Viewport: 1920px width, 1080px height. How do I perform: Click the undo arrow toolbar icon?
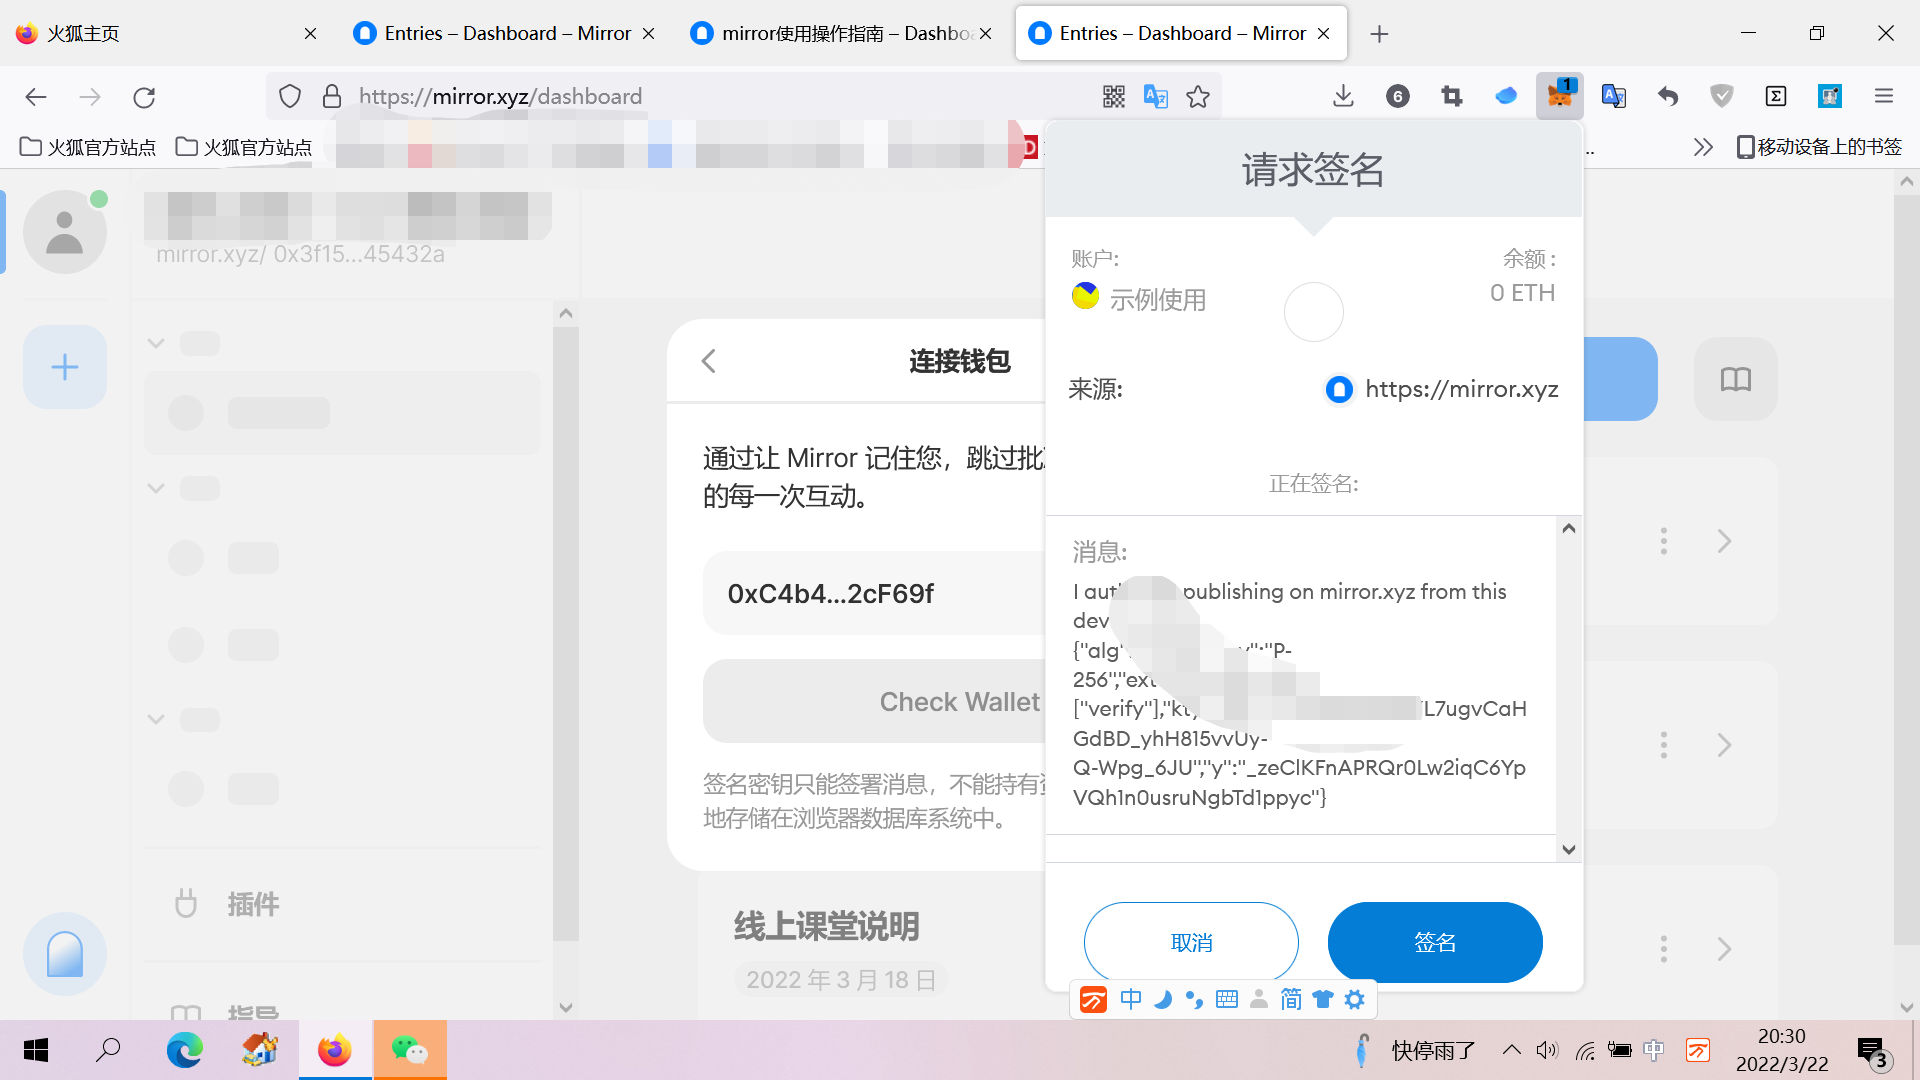click(1668, 96)
